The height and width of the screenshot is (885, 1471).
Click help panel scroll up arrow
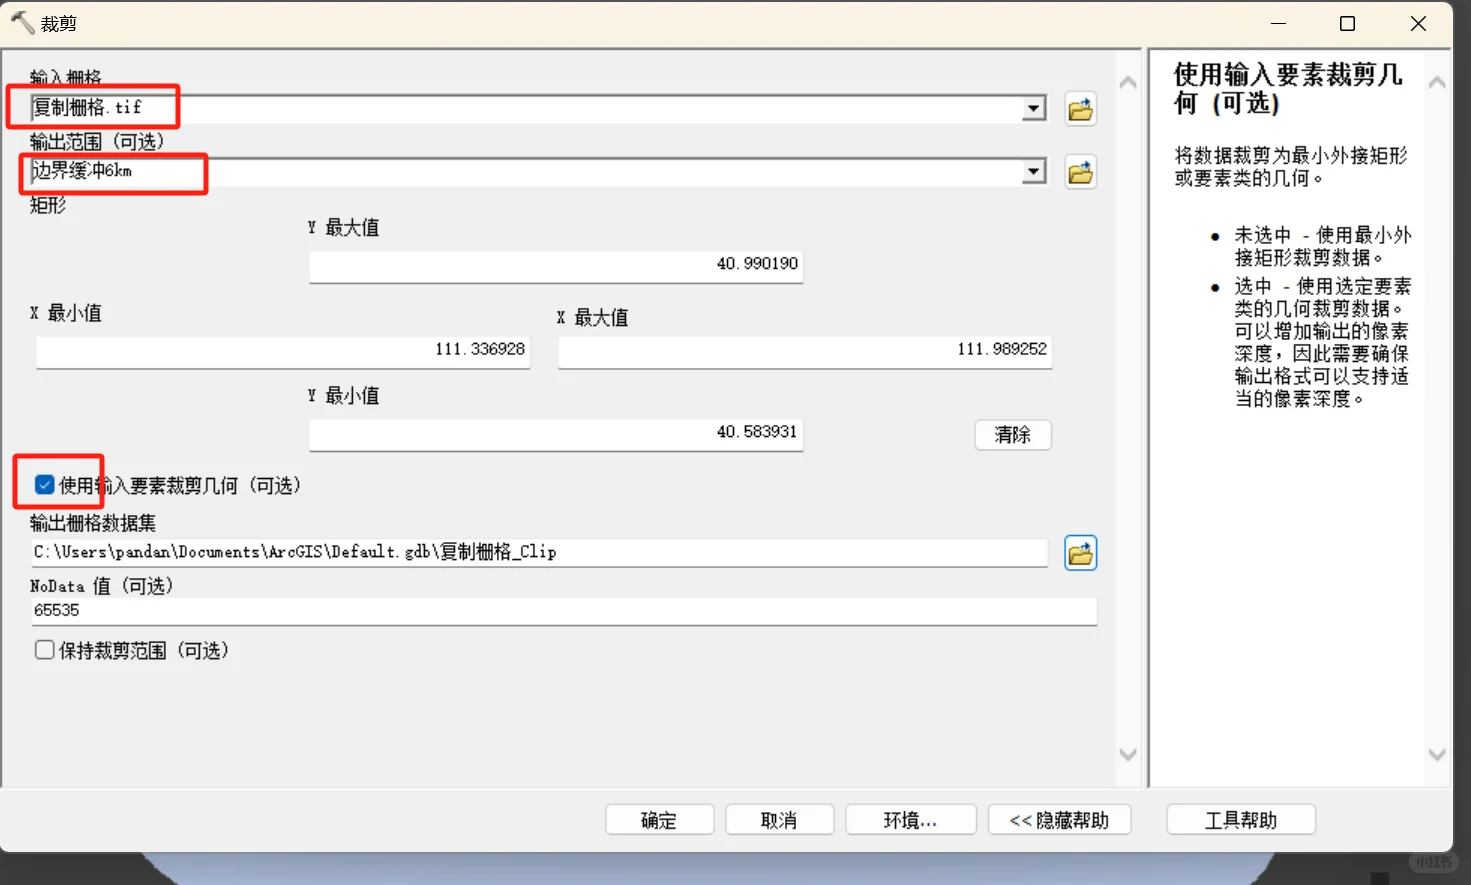pos(1437,83)
